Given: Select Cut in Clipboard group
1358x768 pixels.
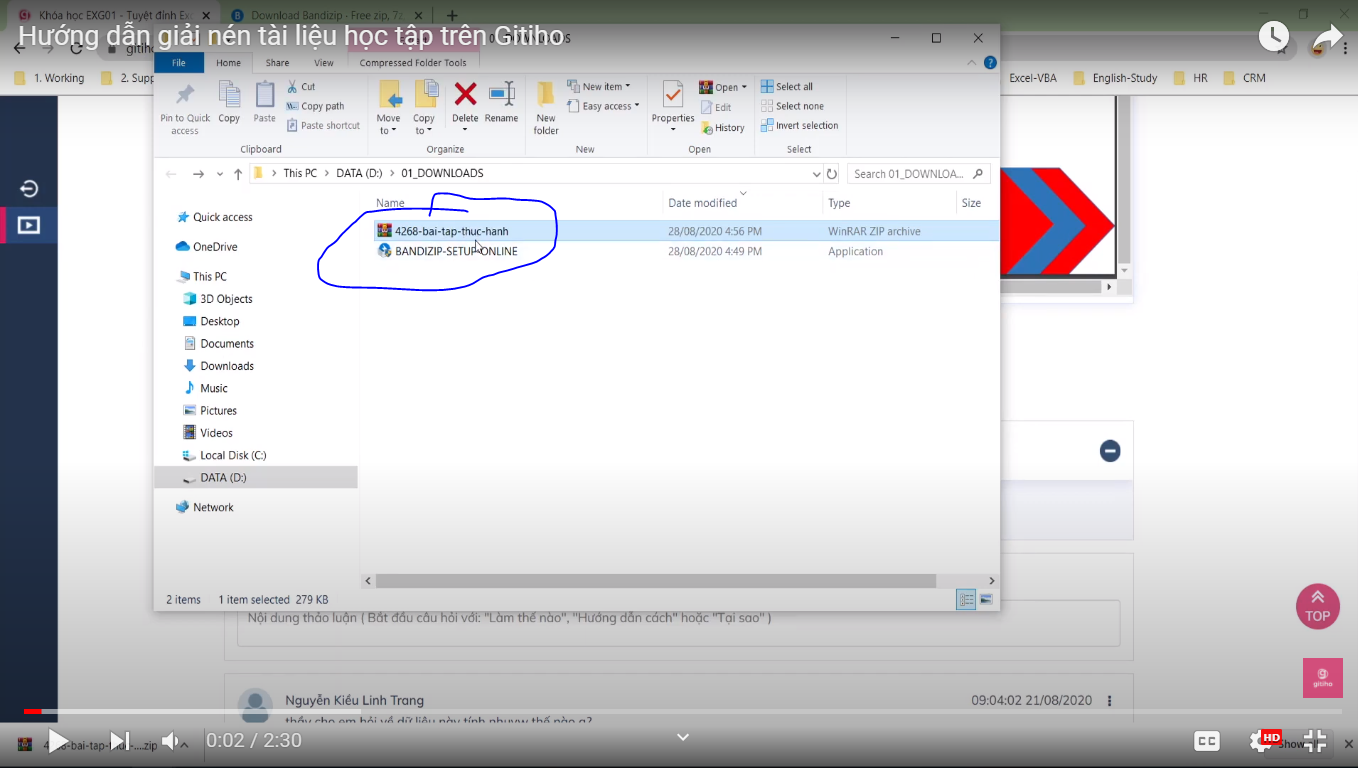Looking at the screenshot, I should tap(301, 87).
